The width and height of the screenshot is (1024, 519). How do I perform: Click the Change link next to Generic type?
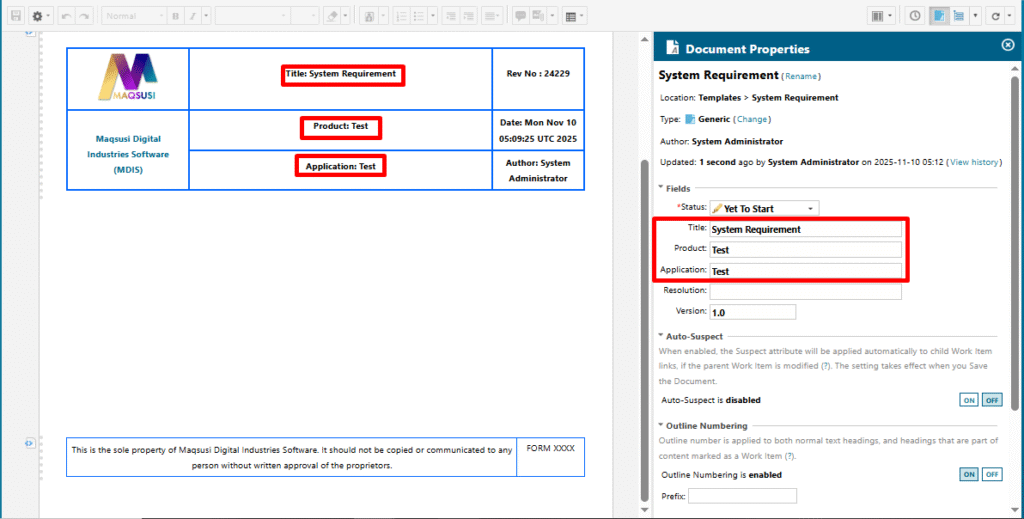point(752,119)
